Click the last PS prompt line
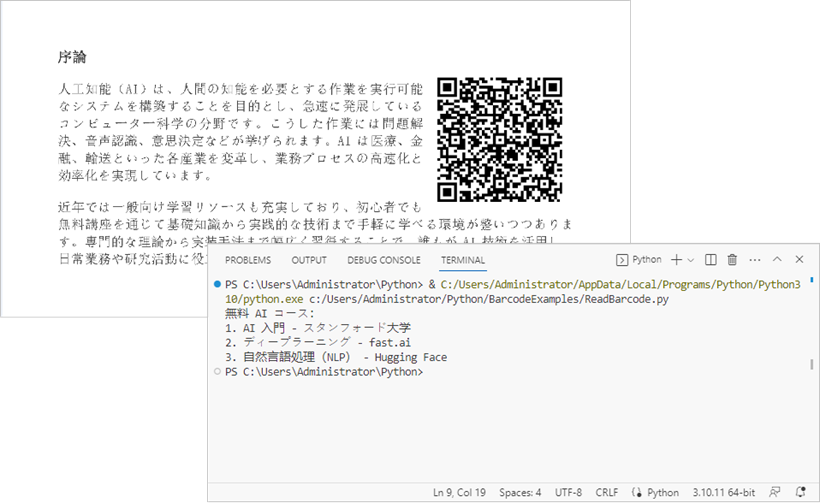 (x=324, y=372)
